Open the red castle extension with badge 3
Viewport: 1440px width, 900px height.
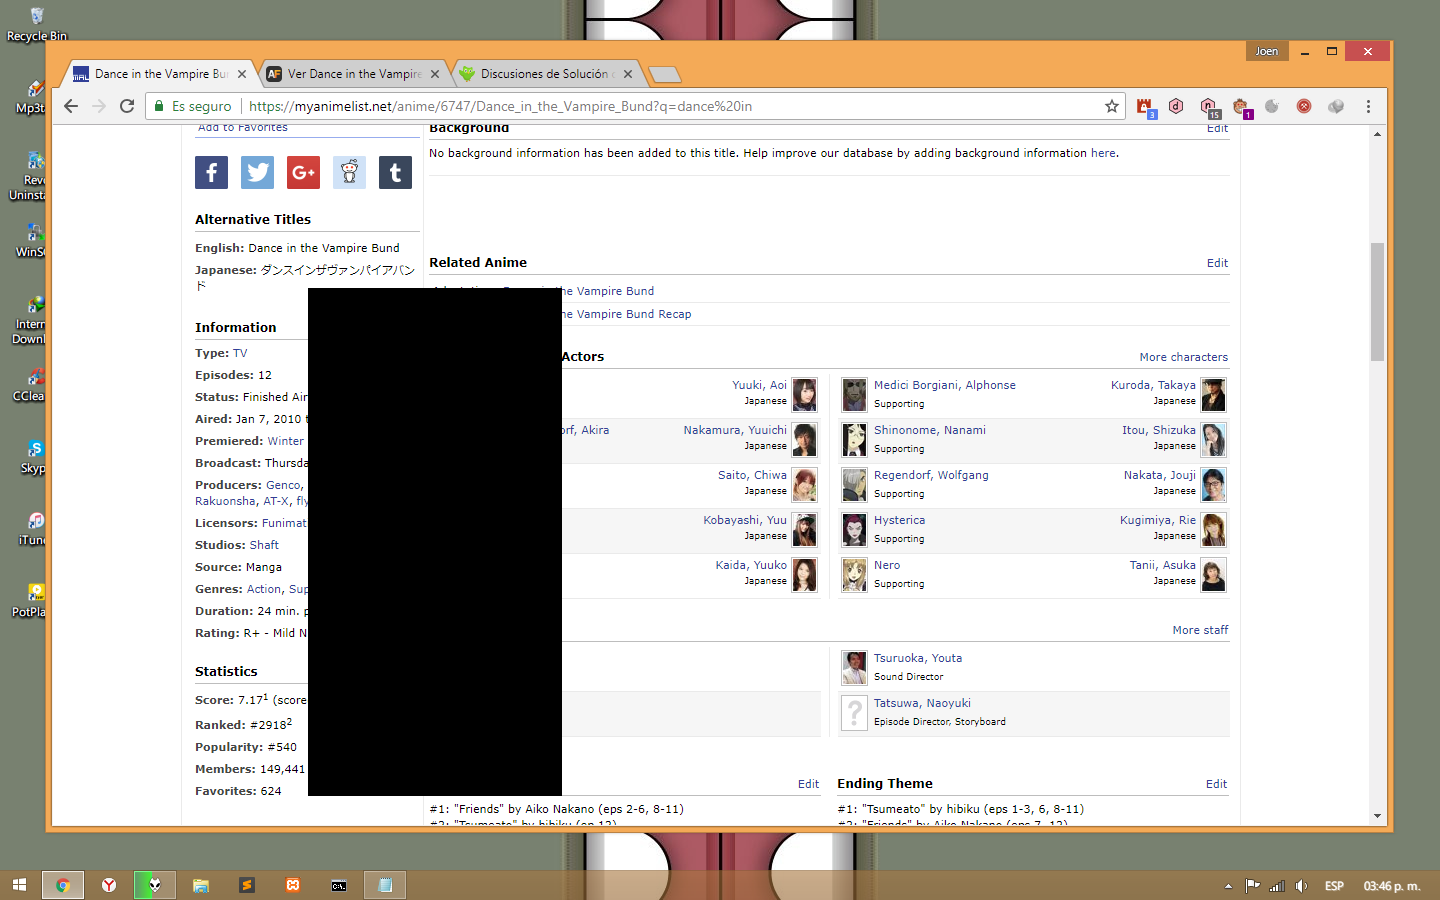[x=1145, y=106]
